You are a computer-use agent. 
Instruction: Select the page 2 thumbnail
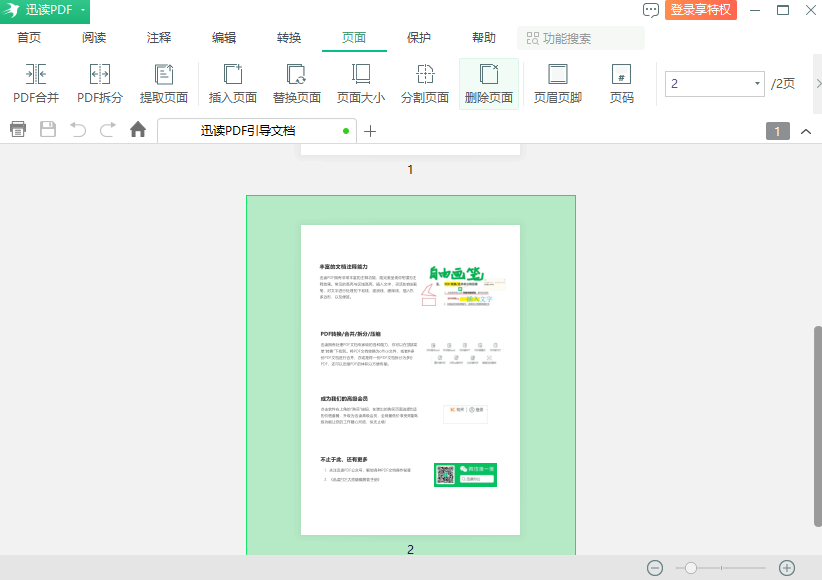(x=410, y=380)
